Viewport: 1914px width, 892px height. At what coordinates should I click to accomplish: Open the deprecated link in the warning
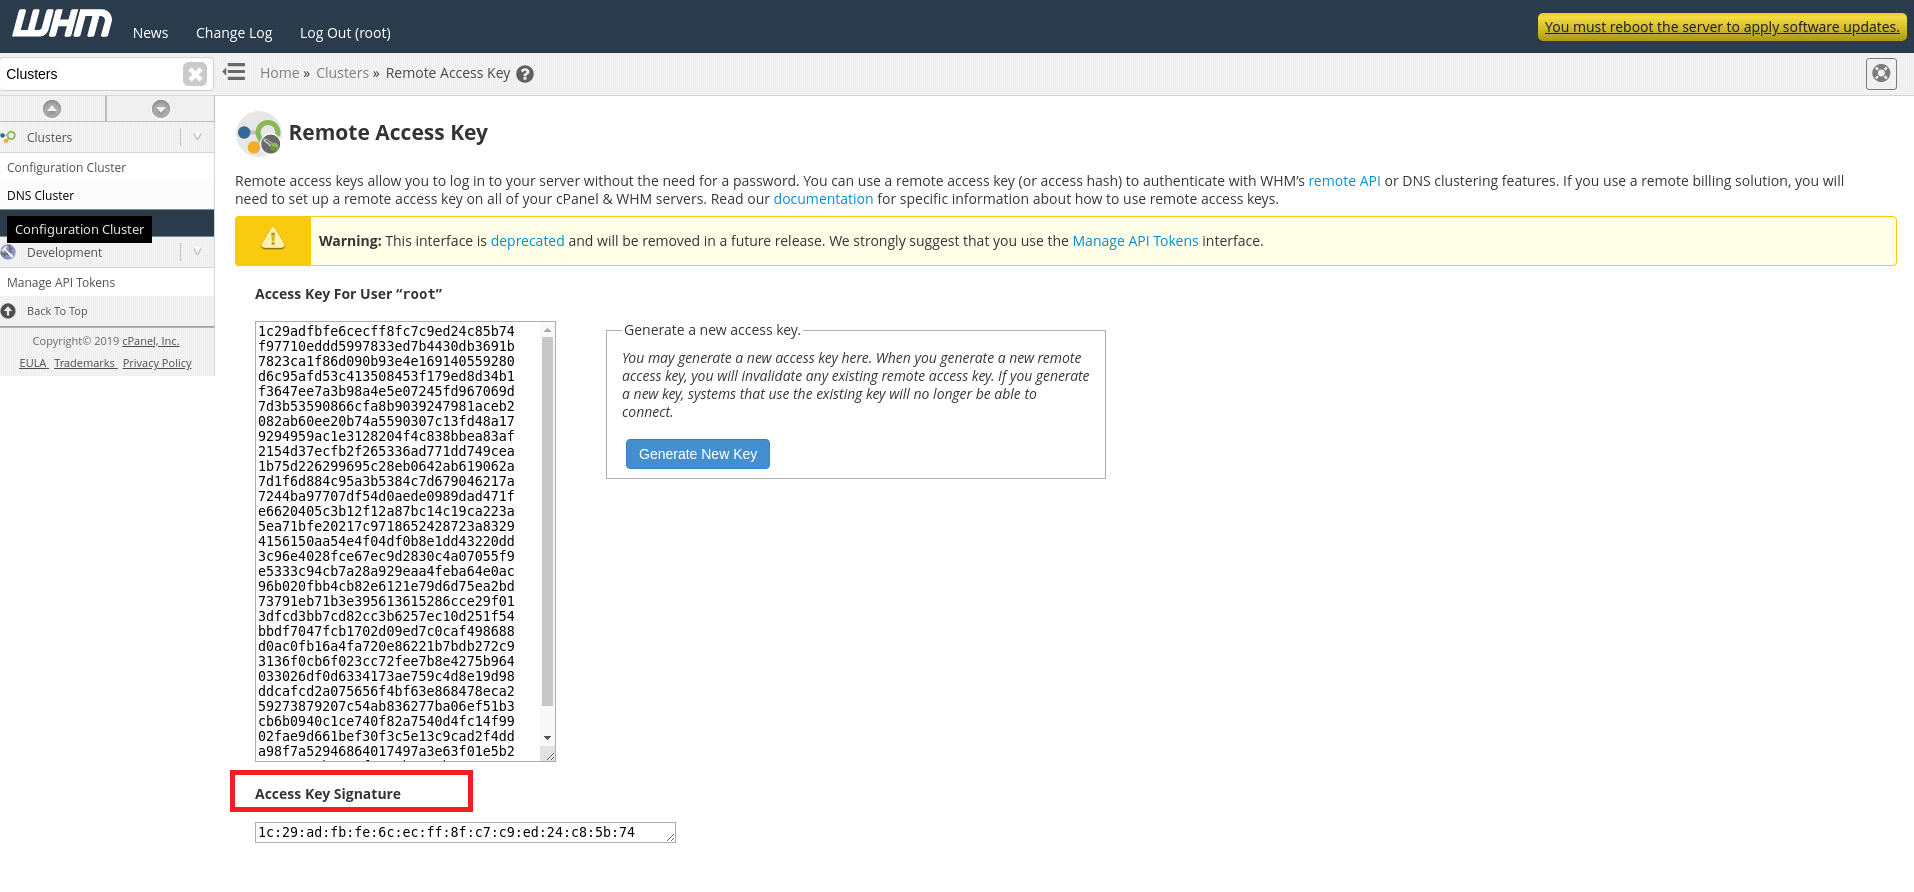click(527, 241)
